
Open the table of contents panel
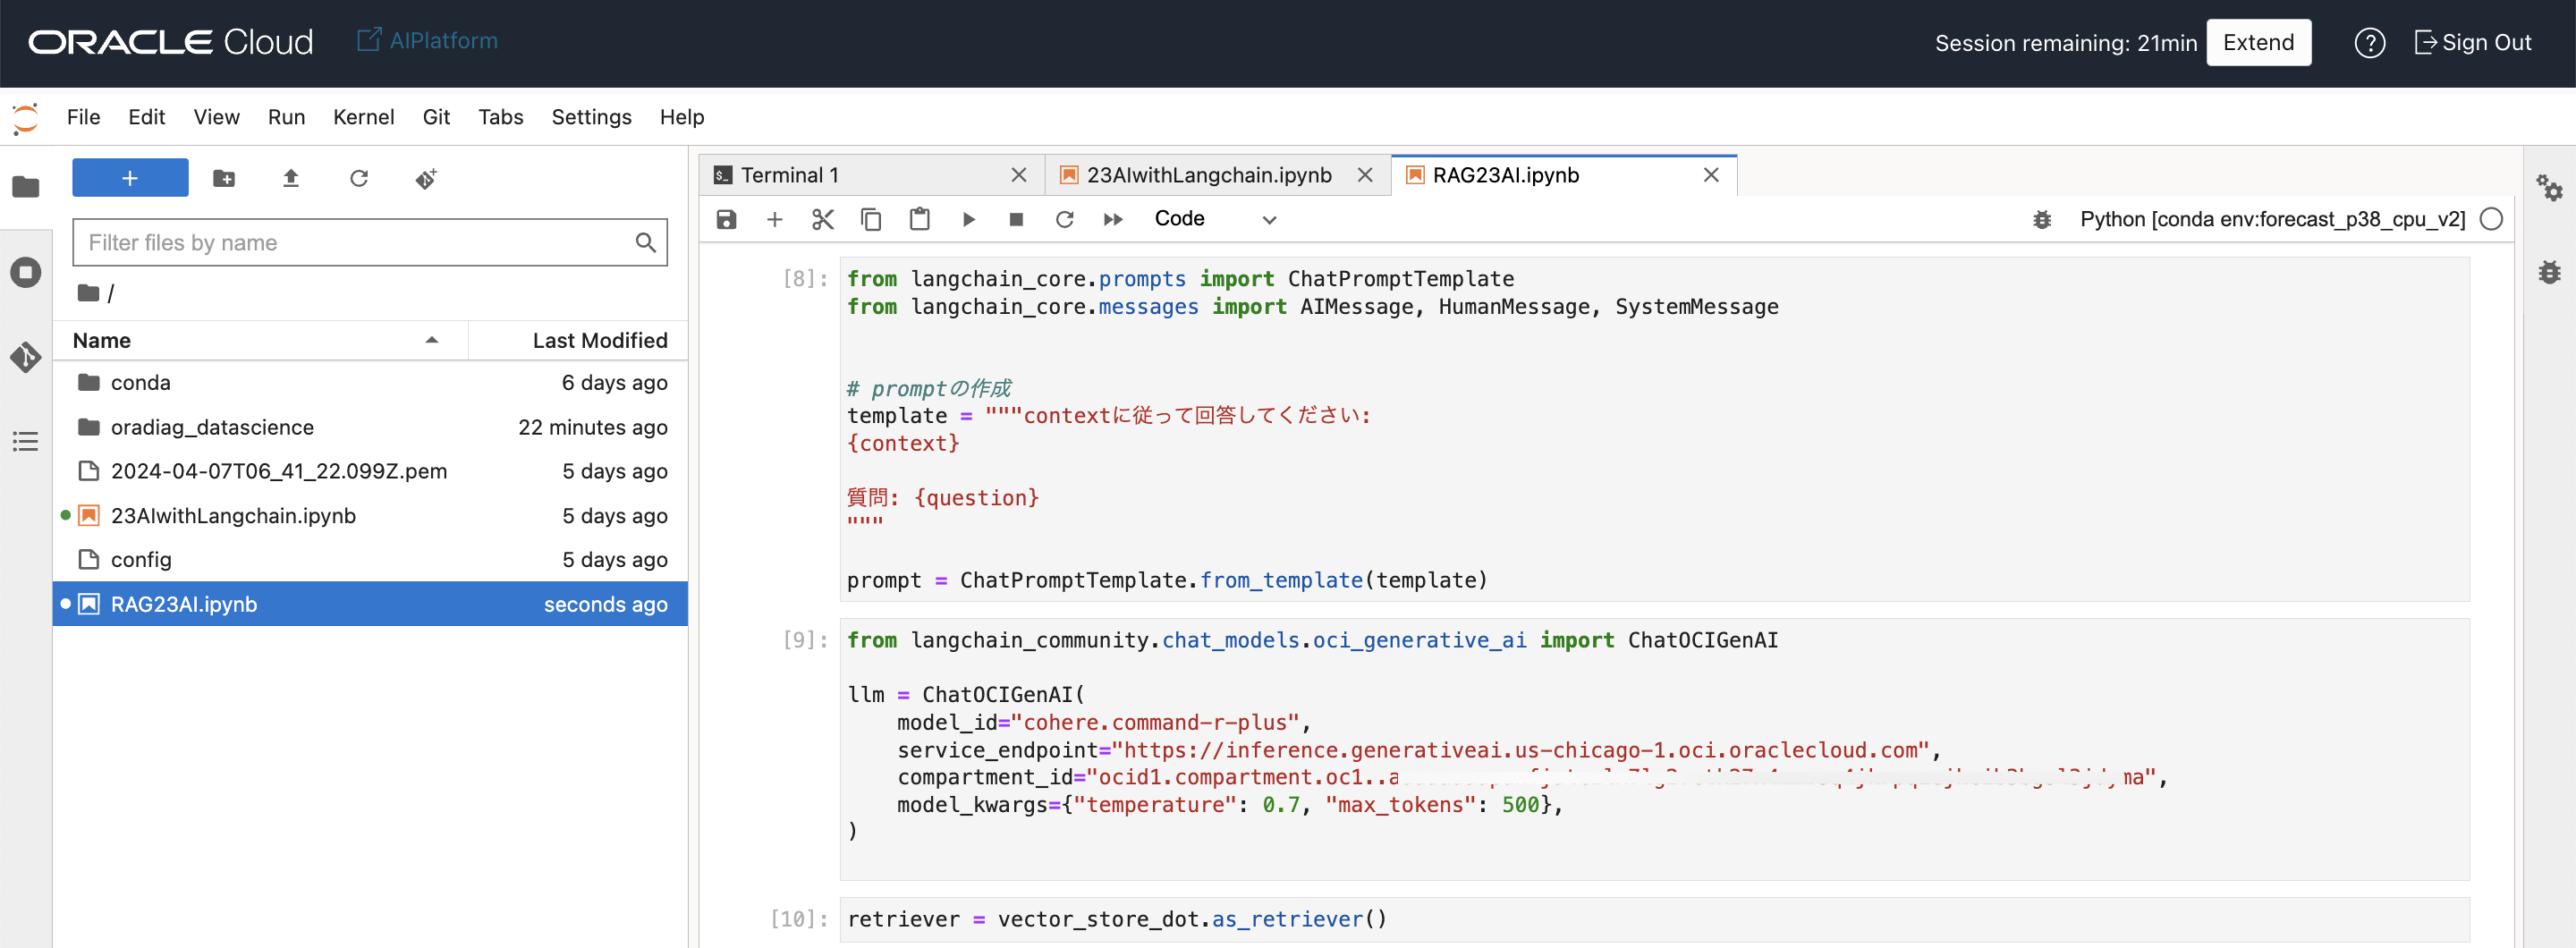tap(26, 441)
